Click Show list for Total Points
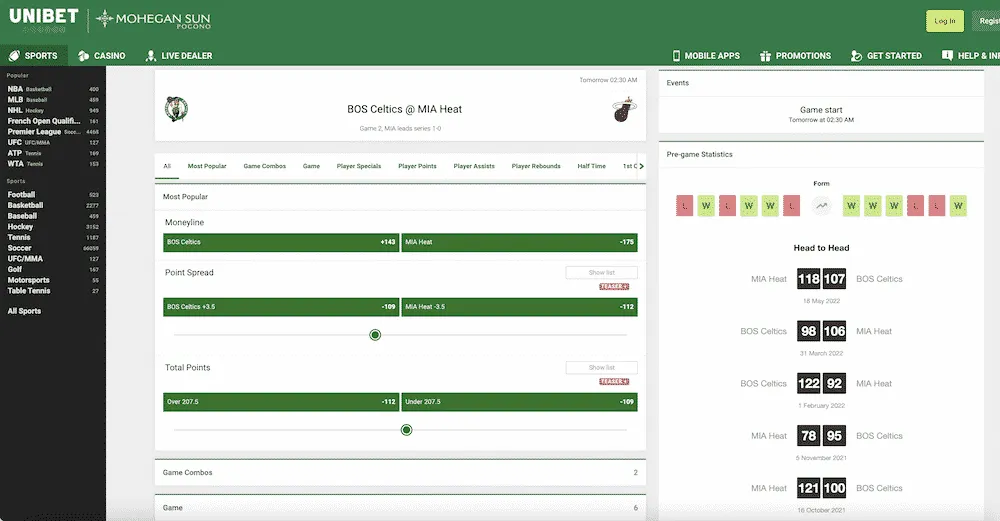 (601, 367)
